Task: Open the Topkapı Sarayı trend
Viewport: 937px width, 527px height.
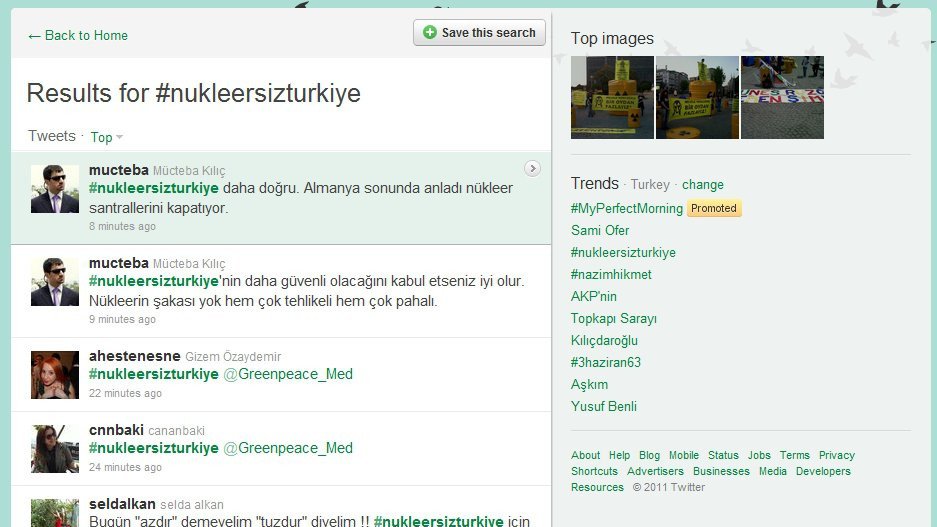Action: [614, 318]
